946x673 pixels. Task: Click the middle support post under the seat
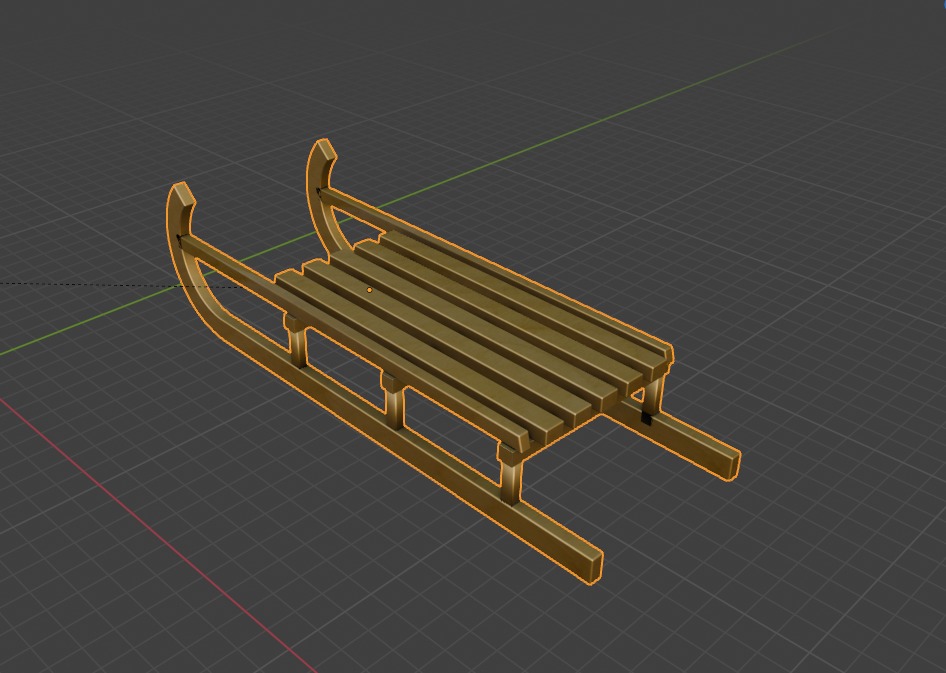coord(394,401)
